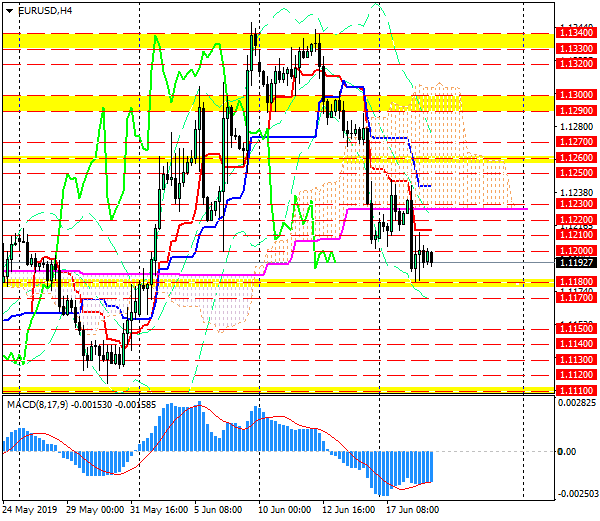Select the 1.11800 price level label
This screenshot has width=600, height=521.
(577, 283)
